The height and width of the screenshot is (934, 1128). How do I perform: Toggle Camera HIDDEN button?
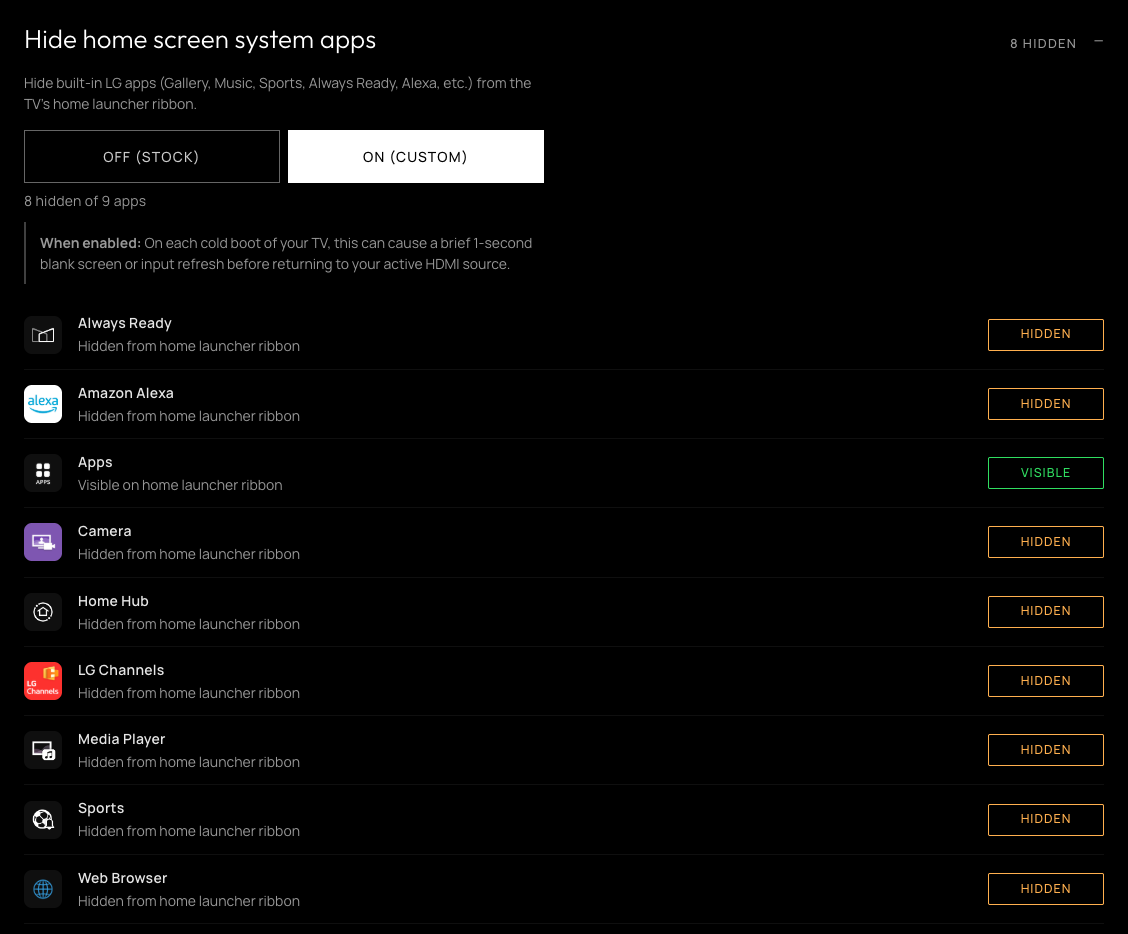[x=1045, y=542]
